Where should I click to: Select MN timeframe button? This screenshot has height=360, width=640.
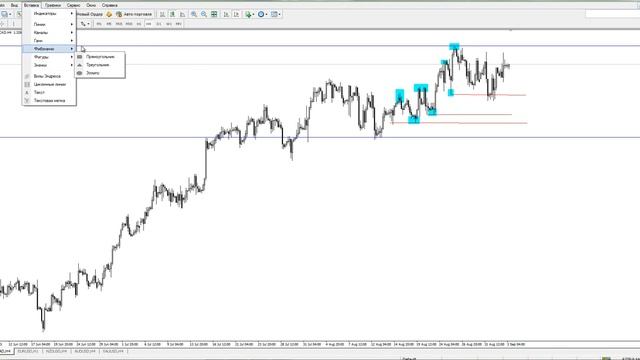point(178,24)
